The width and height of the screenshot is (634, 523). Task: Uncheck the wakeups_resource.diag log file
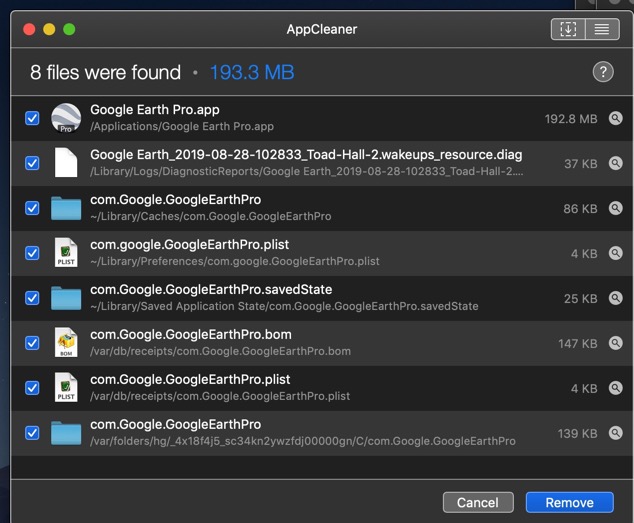[x=32, y=163]
